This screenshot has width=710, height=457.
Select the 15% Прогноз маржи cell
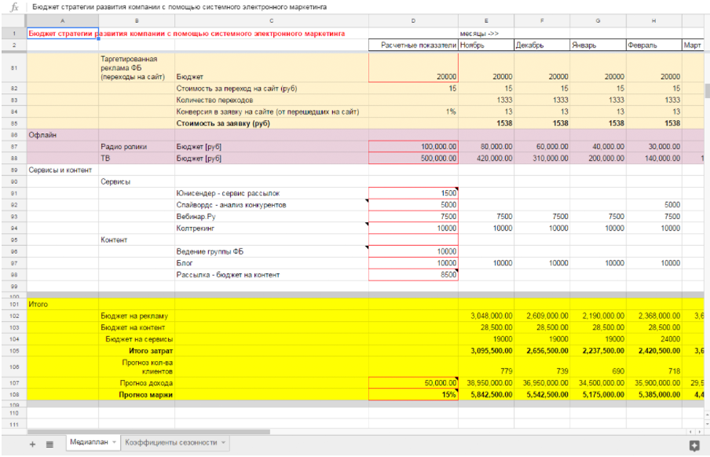tap(413, 395)
